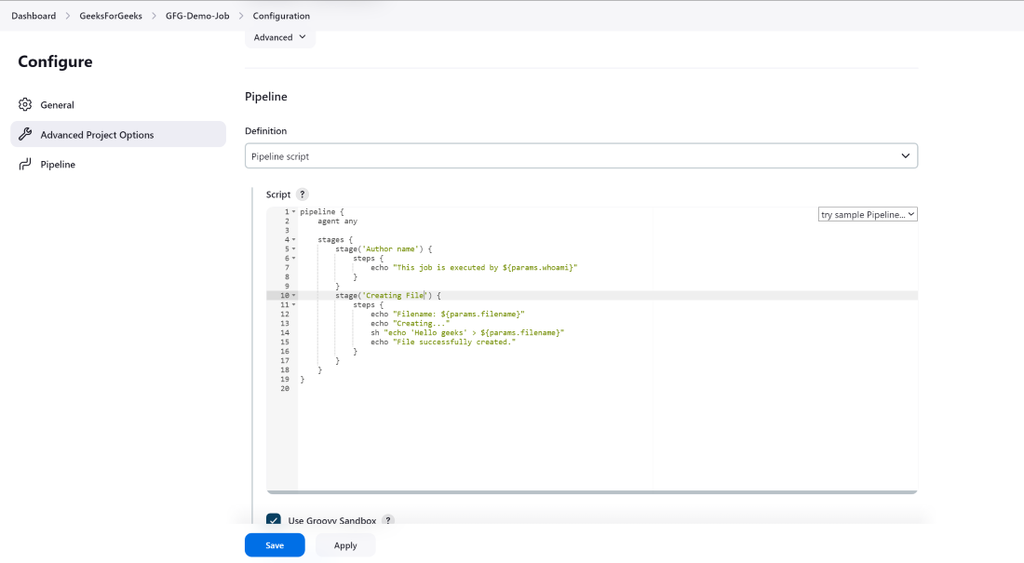This screenshot has width=1024, height=563.
Task: Fold the Creating File stage on line 10
Action: click(x=294, y=296)
